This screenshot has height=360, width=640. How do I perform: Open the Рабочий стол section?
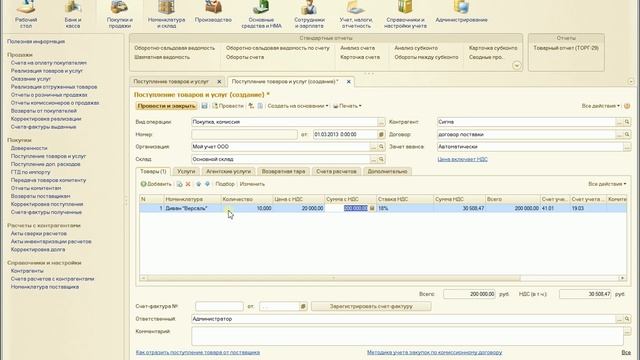pyautogui.click(x=26, y=15)
